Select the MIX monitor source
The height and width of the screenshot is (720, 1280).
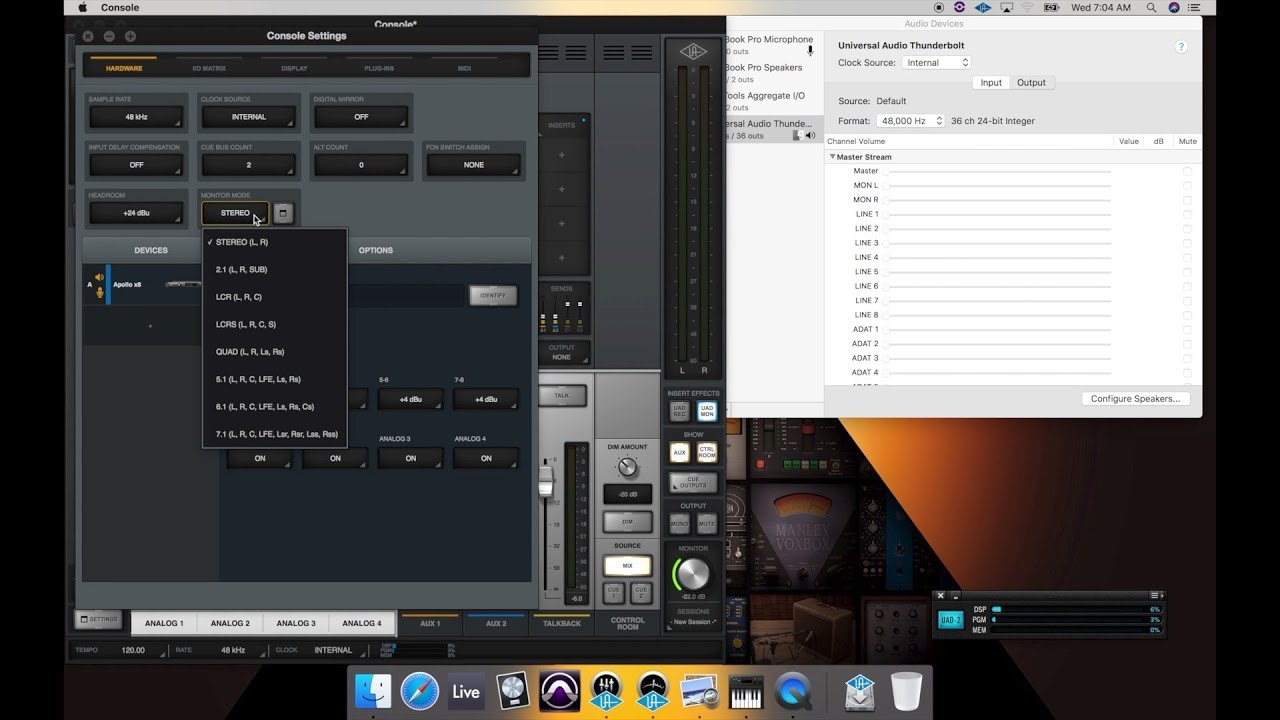[x=627, y=565]
